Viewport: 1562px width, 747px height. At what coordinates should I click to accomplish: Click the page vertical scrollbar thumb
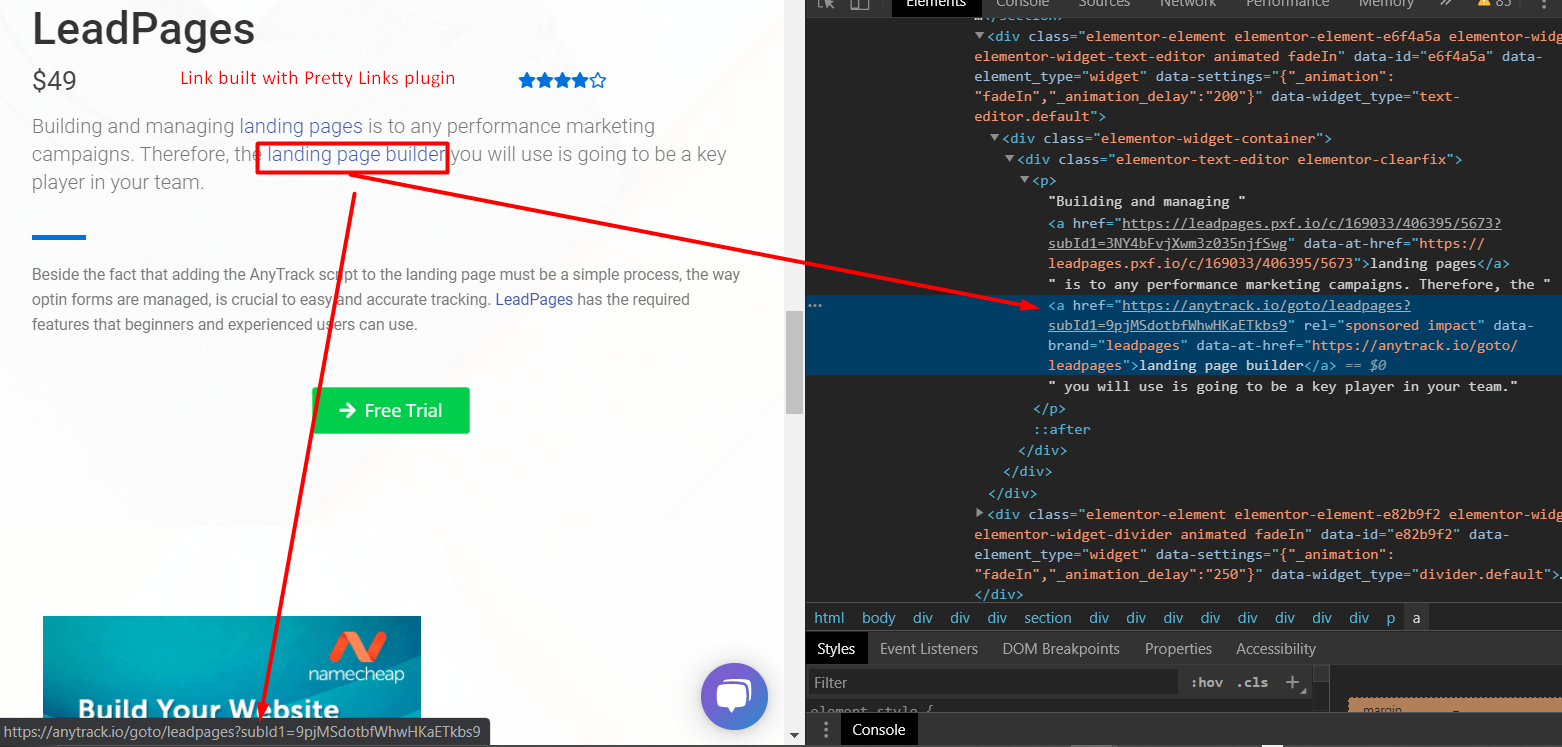pyautogui.click(x=794, y=362)
